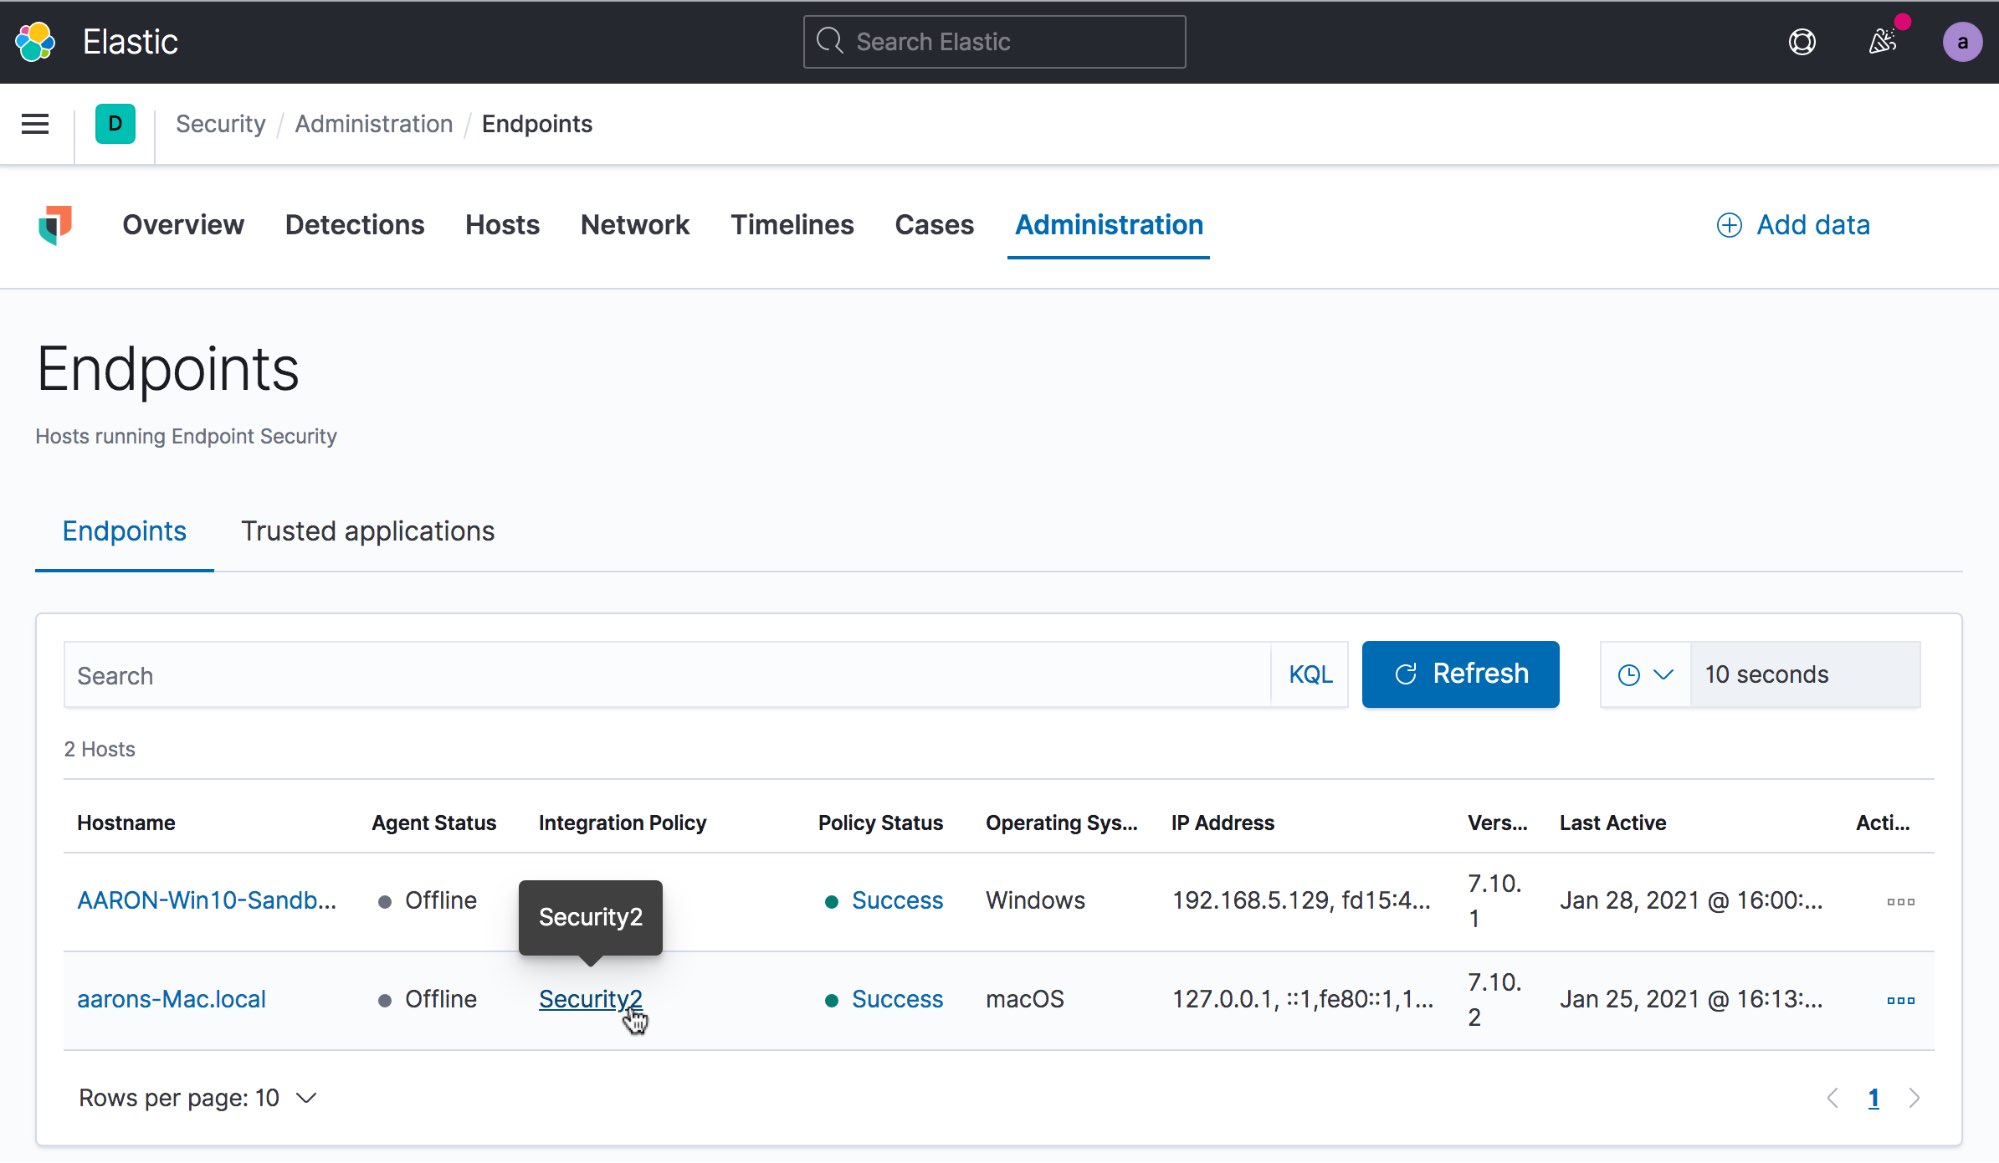Click the Endpoint Security shield icon
Image resolution: width=1999 pixels, height=1163 pixels.
click(57, 224)
